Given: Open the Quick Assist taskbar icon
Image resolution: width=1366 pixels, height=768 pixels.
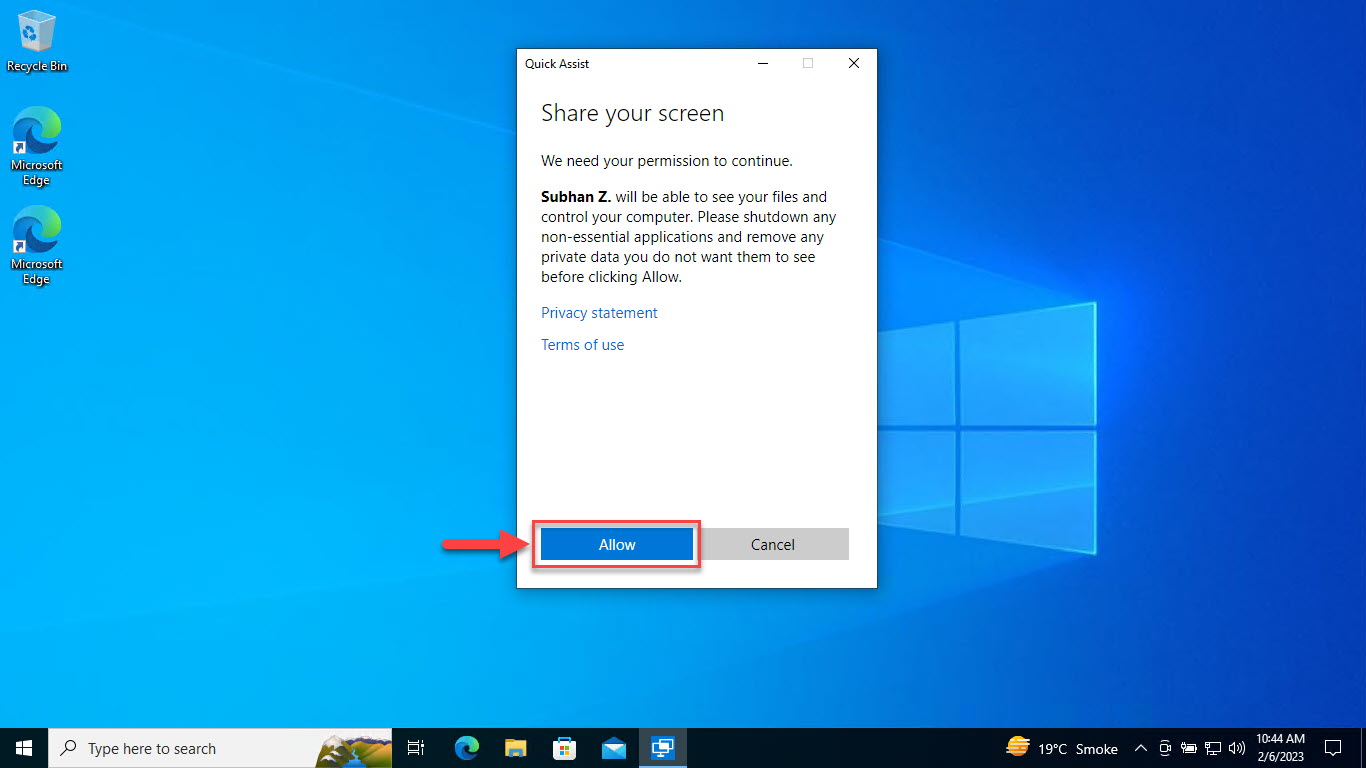Looking at the screenshot, I should [x=663, y=747].
